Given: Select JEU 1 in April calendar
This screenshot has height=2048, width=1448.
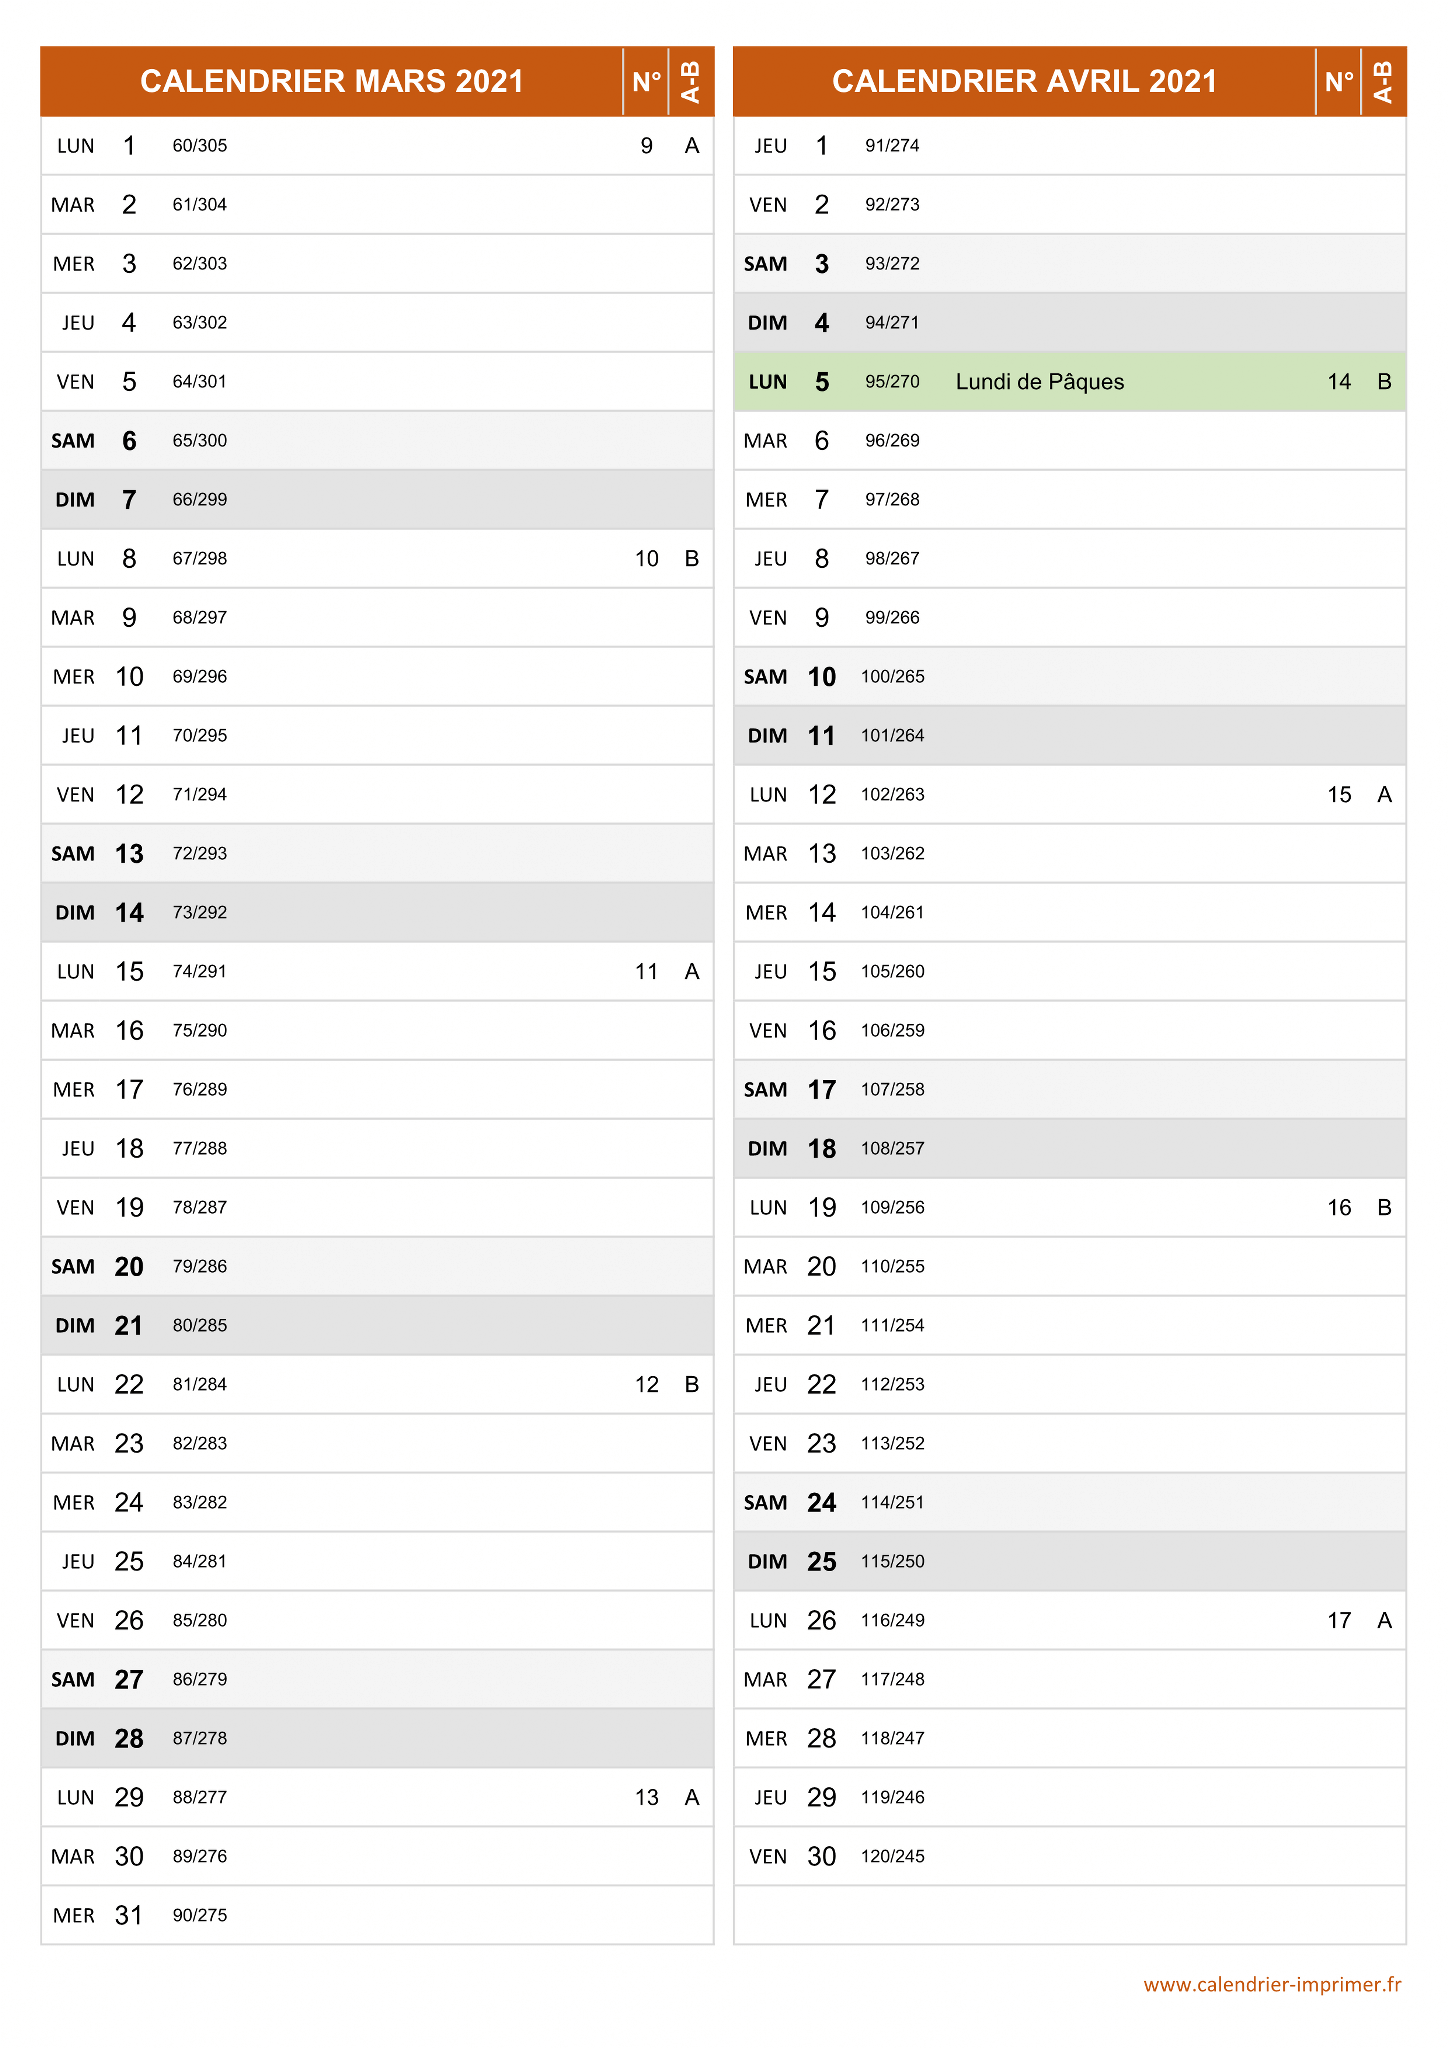Looking at the screenshot, I should click(791, 146).
